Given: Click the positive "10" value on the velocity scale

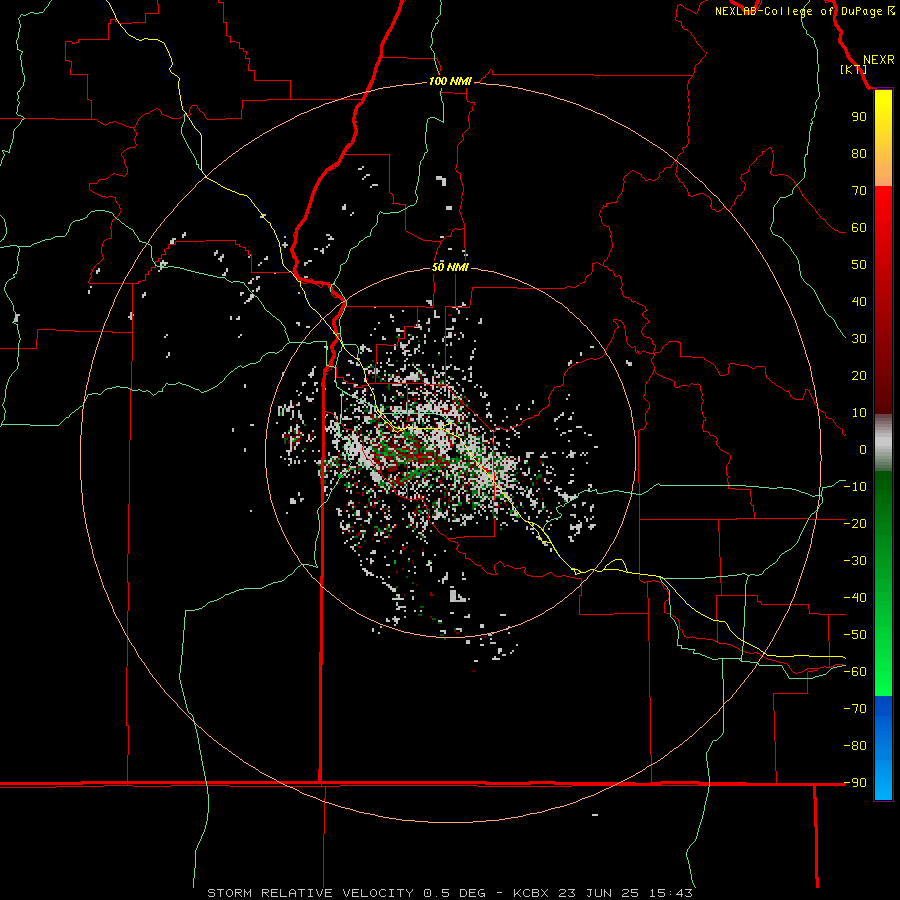Looking at the screenshot, I should click(859, 413).
